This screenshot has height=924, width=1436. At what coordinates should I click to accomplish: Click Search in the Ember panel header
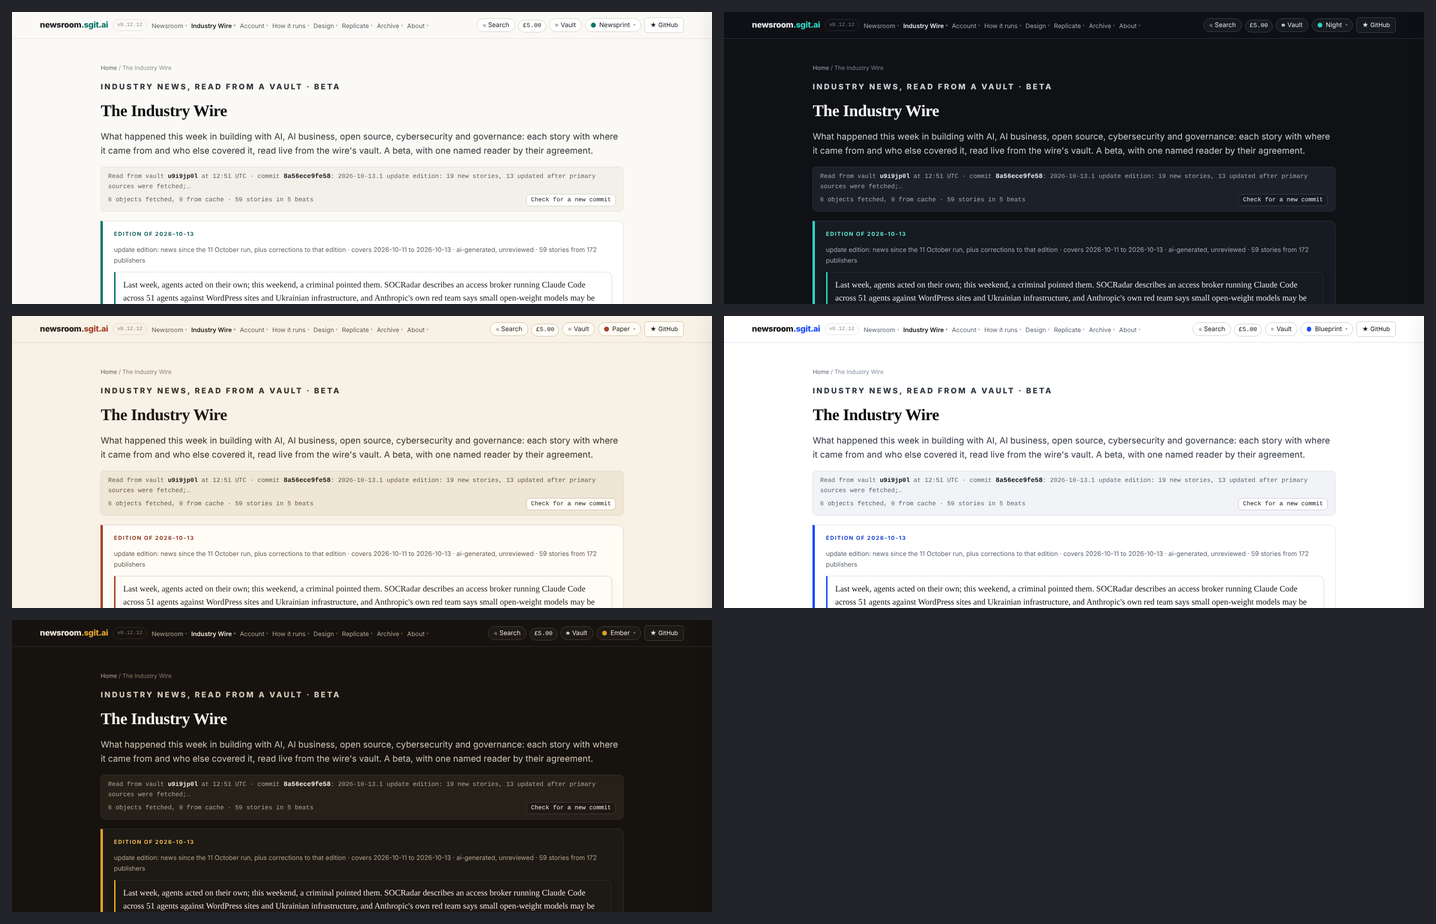tap(507, 633)
